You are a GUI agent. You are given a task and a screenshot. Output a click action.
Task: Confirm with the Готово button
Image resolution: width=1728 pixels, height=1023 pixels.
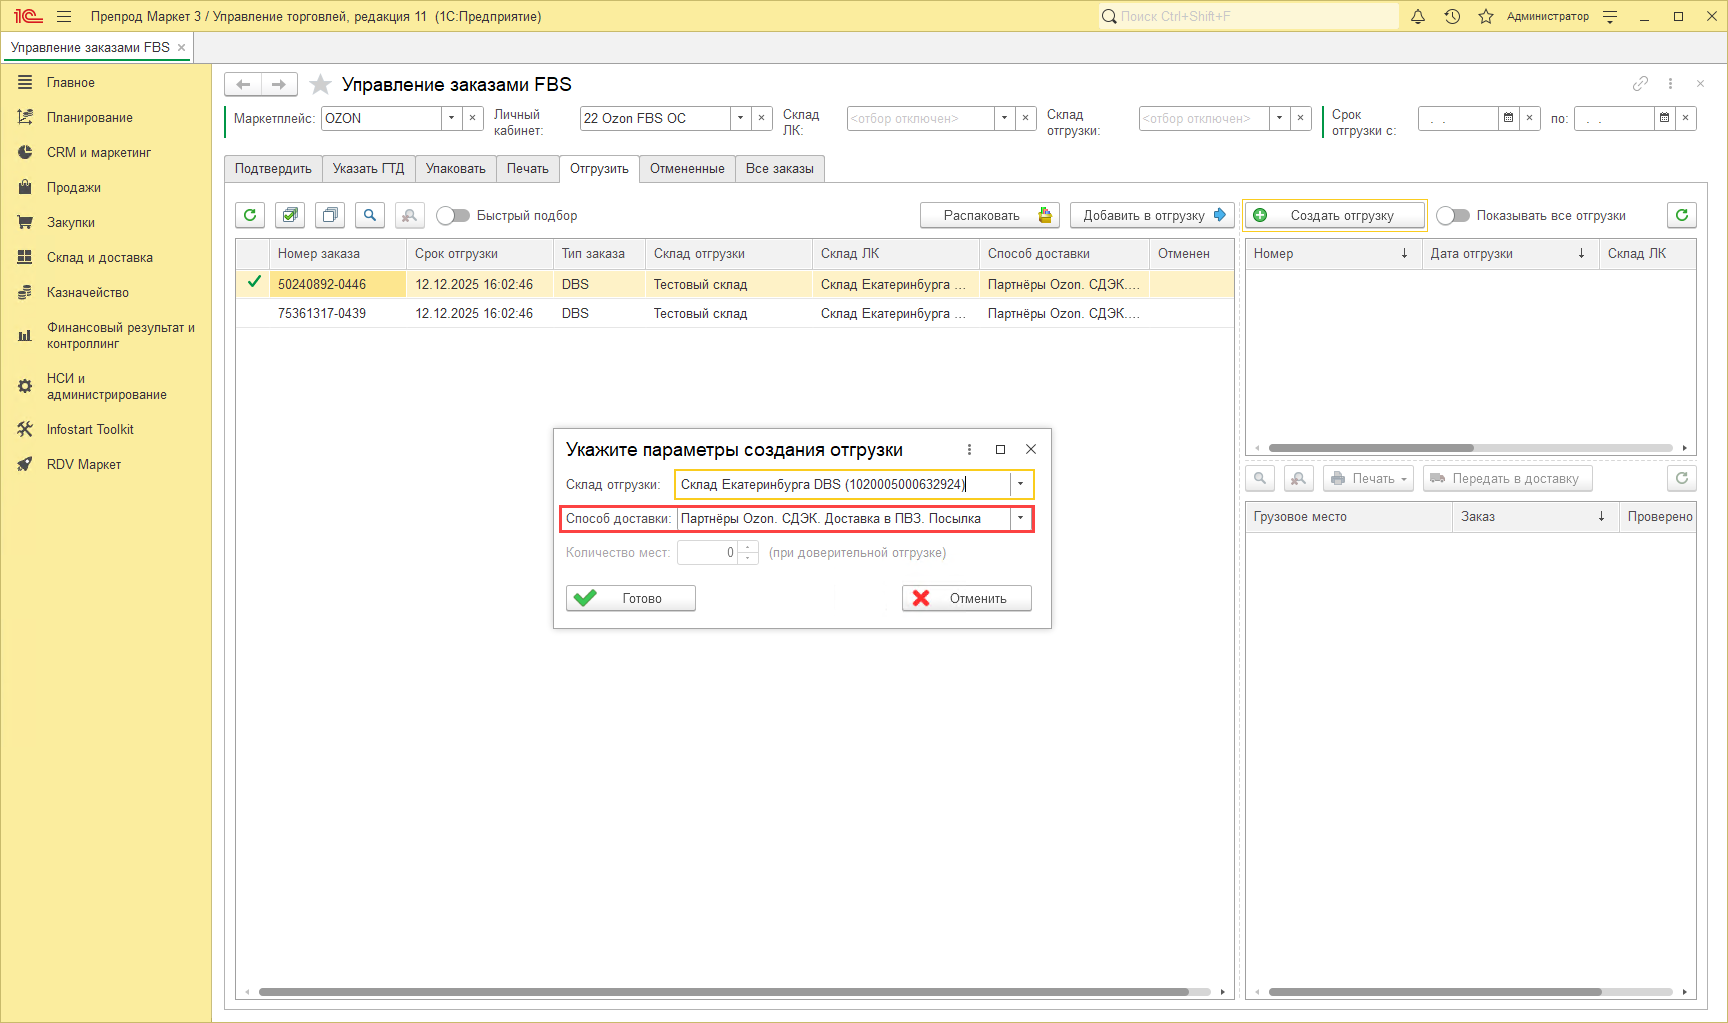pos(630,598)
